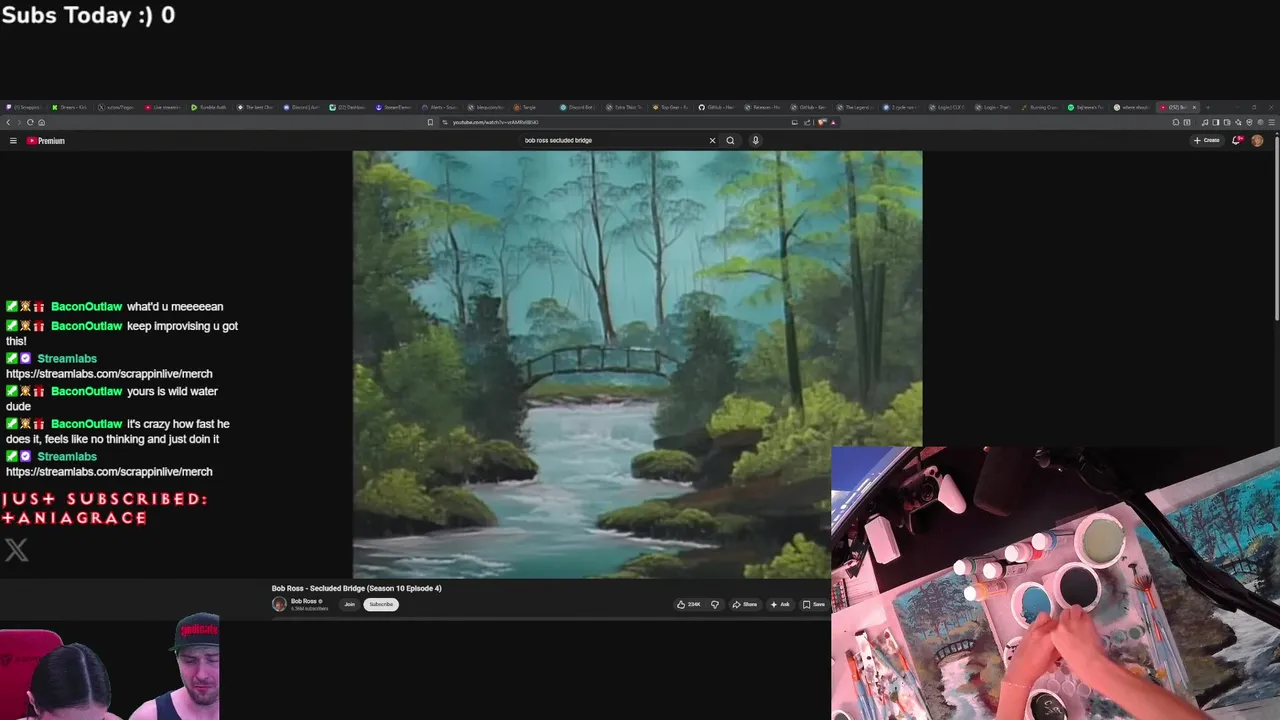Click browser Forward arrow
This screenshot has width=1280, height=720.
pos(19,122)
